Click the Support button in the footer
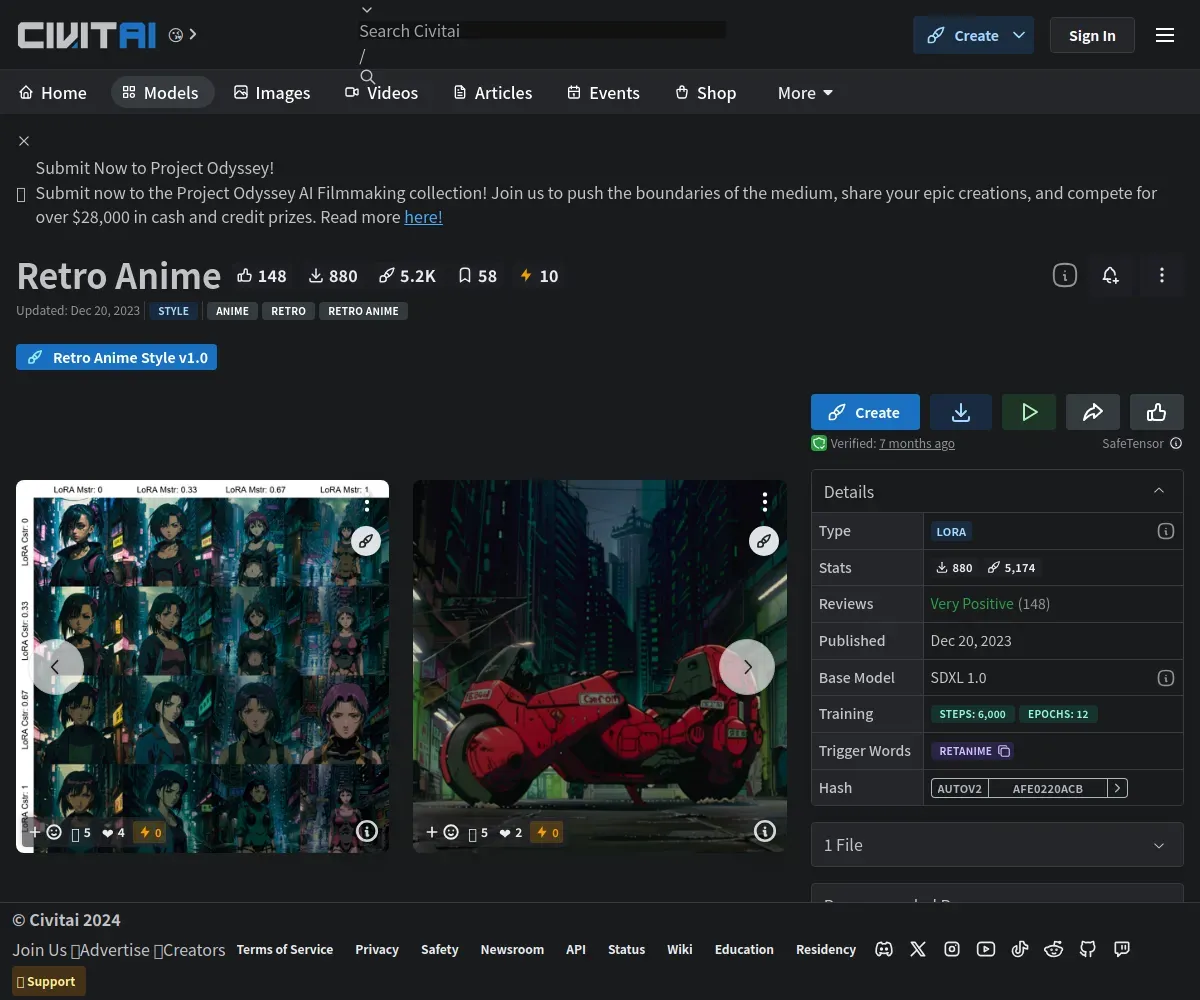The height and width of the screenshot is (1000, 1200). click(49, 981)
